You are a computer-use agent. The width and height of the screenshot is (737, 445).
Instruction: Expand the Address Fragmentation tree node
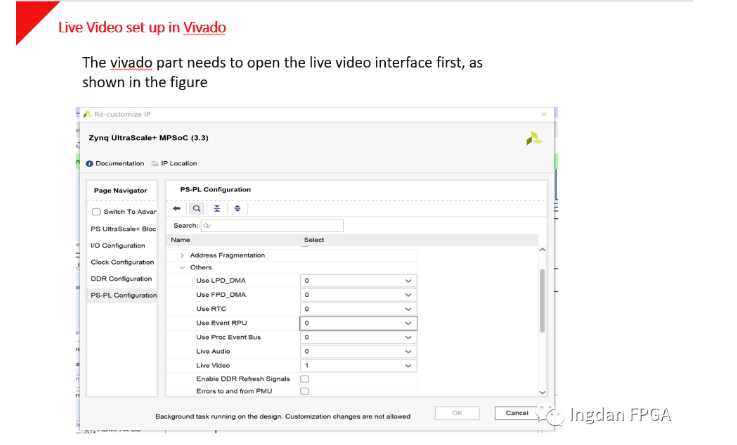pos(182,256)
